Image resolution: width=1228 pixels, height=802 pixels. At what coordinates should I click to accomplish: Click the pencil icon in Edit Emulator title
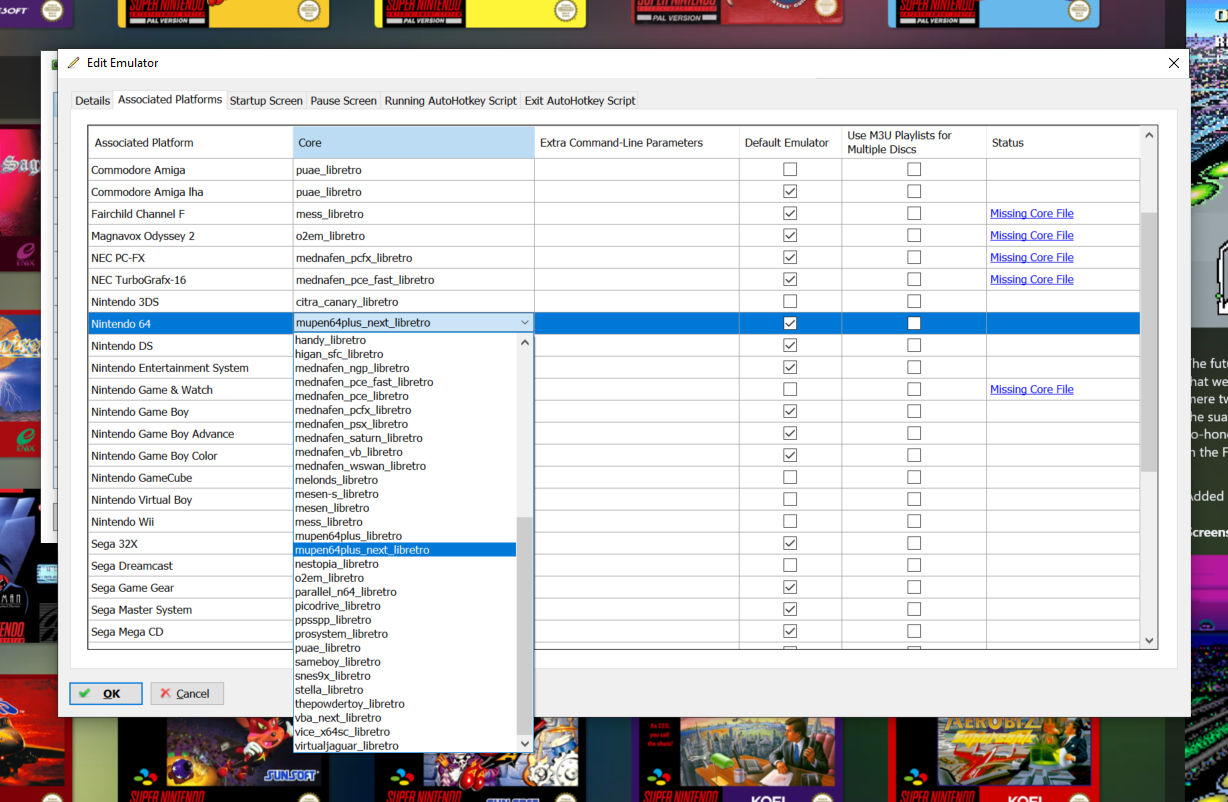click(x=73, y=63)
